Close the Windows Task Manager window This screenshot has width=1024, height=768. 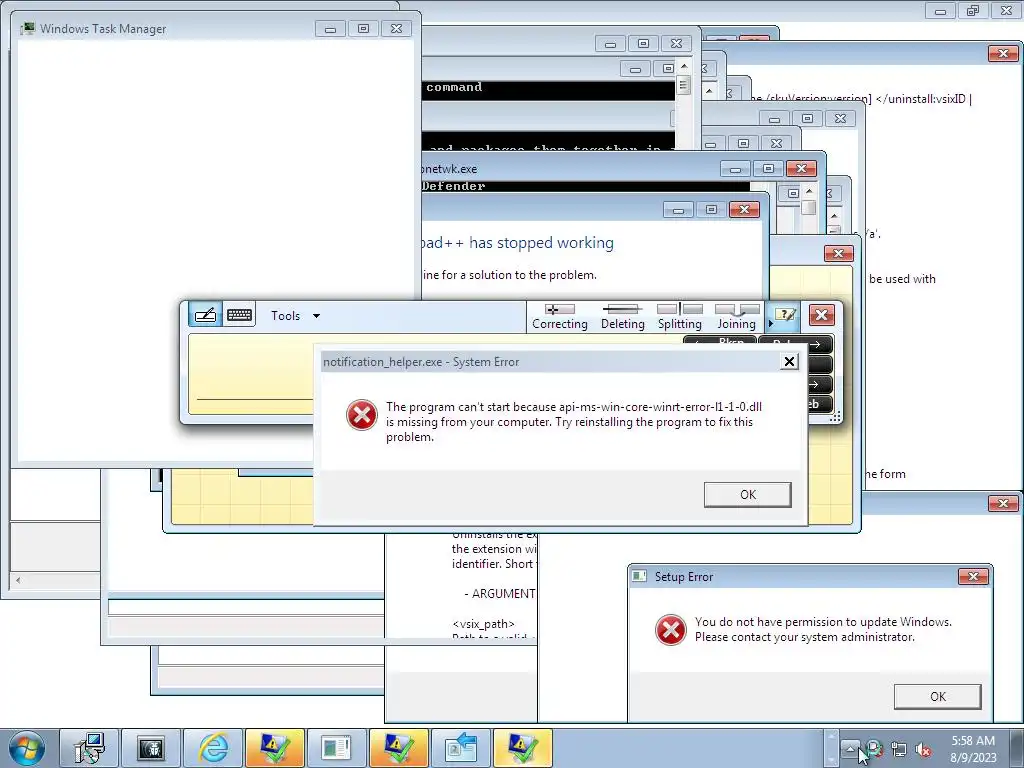pyautogui.click(x=396, y=28)
